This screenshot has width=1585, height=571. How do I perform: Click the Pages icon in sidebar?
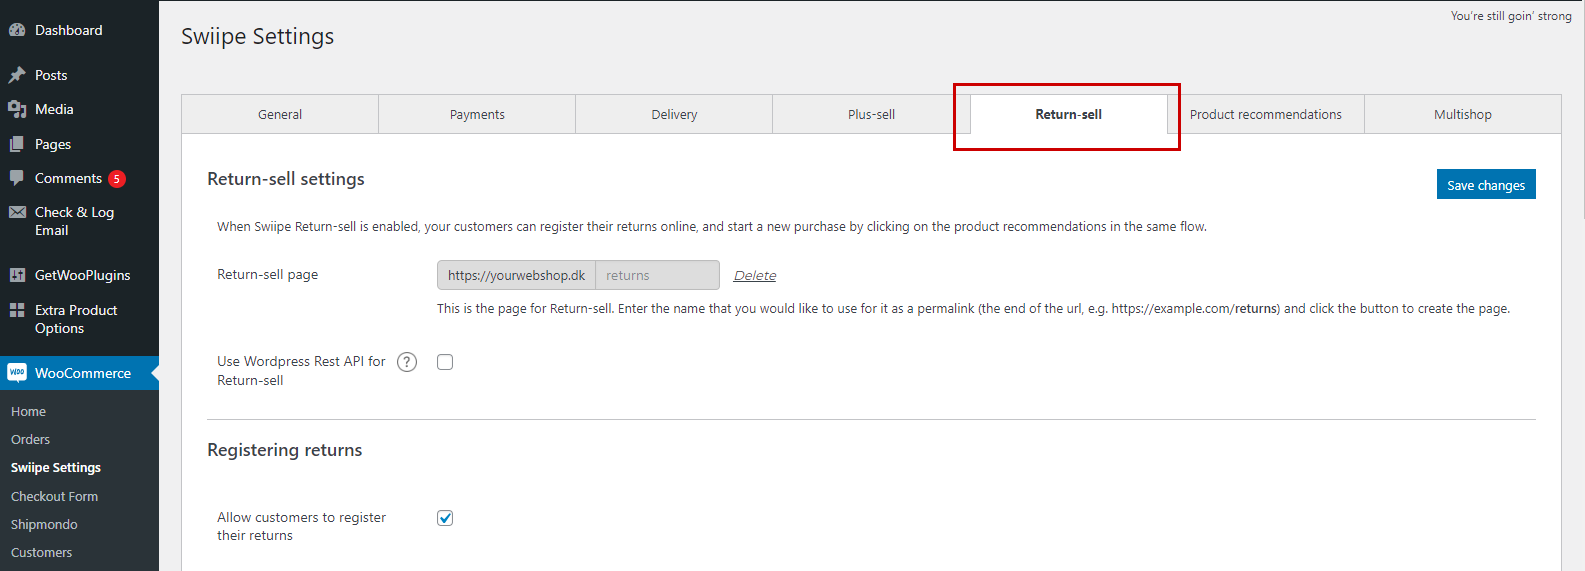pyautogui.click(x=17, y=144)
